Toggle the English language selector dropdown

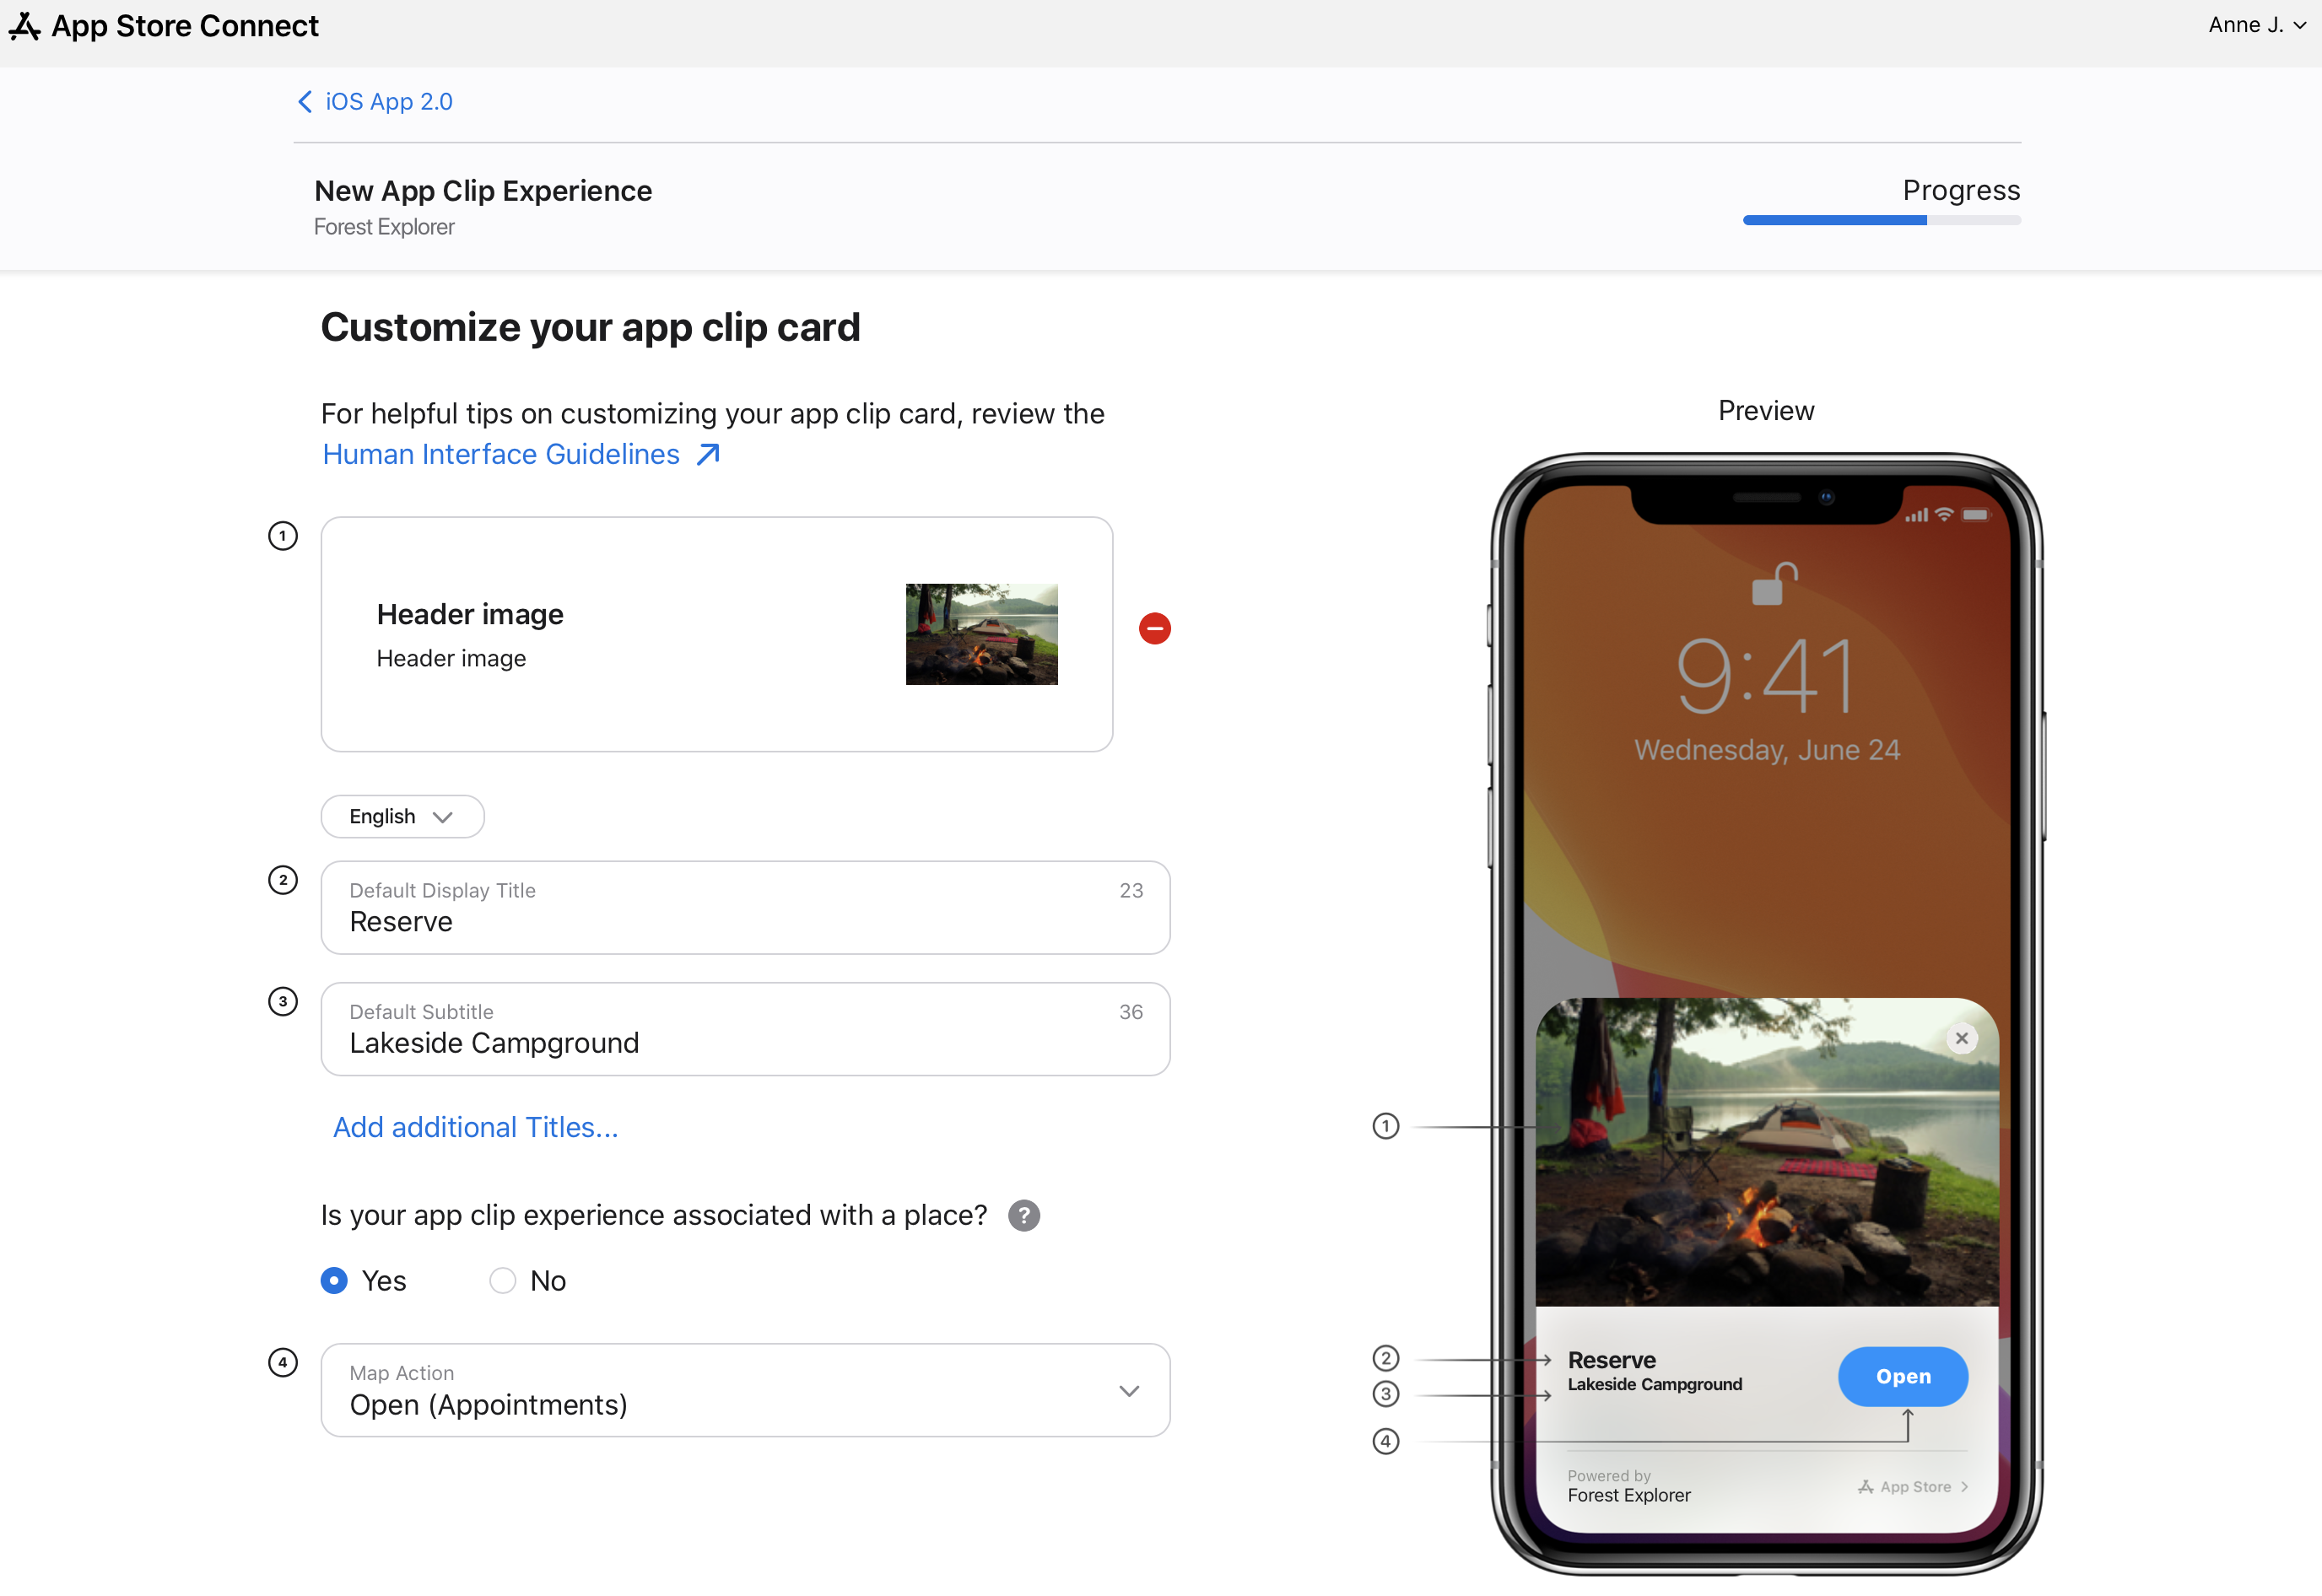pyautogui.click(x=401, y=815)
